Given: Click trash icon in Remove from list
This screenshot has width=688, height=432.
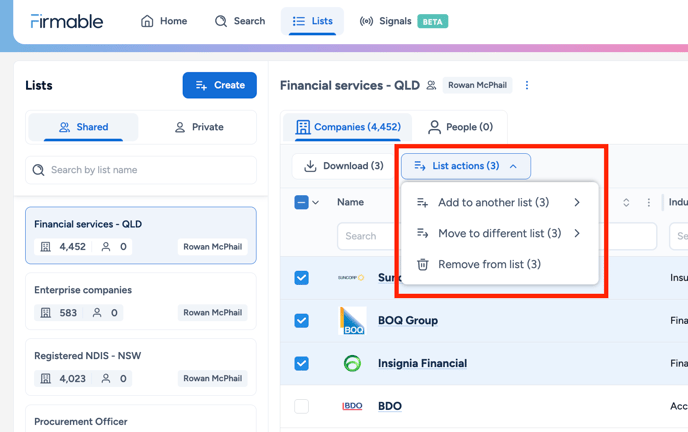Looking at the screenshot, I should pyautogui.click(x=423, y=264).
